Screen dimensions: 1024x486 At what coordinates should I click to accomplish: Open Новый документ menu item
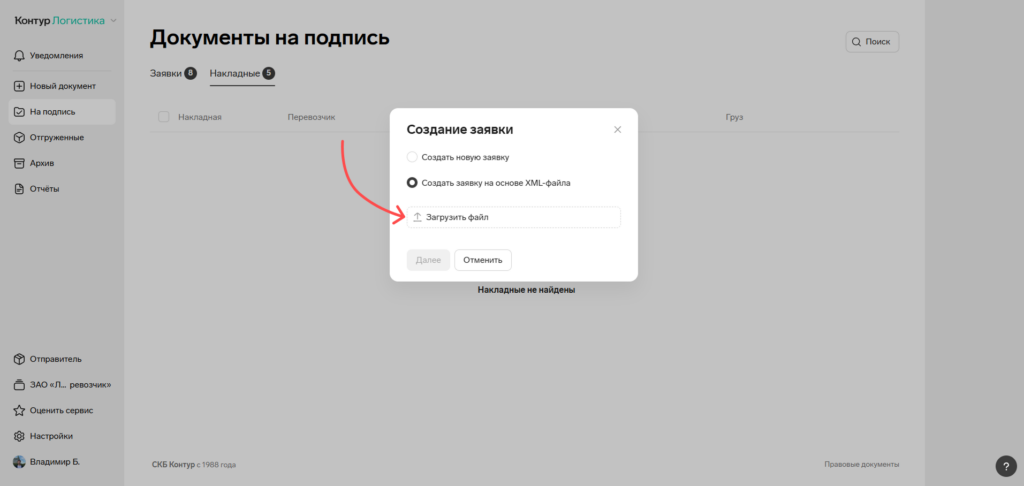tap(62, 86)
